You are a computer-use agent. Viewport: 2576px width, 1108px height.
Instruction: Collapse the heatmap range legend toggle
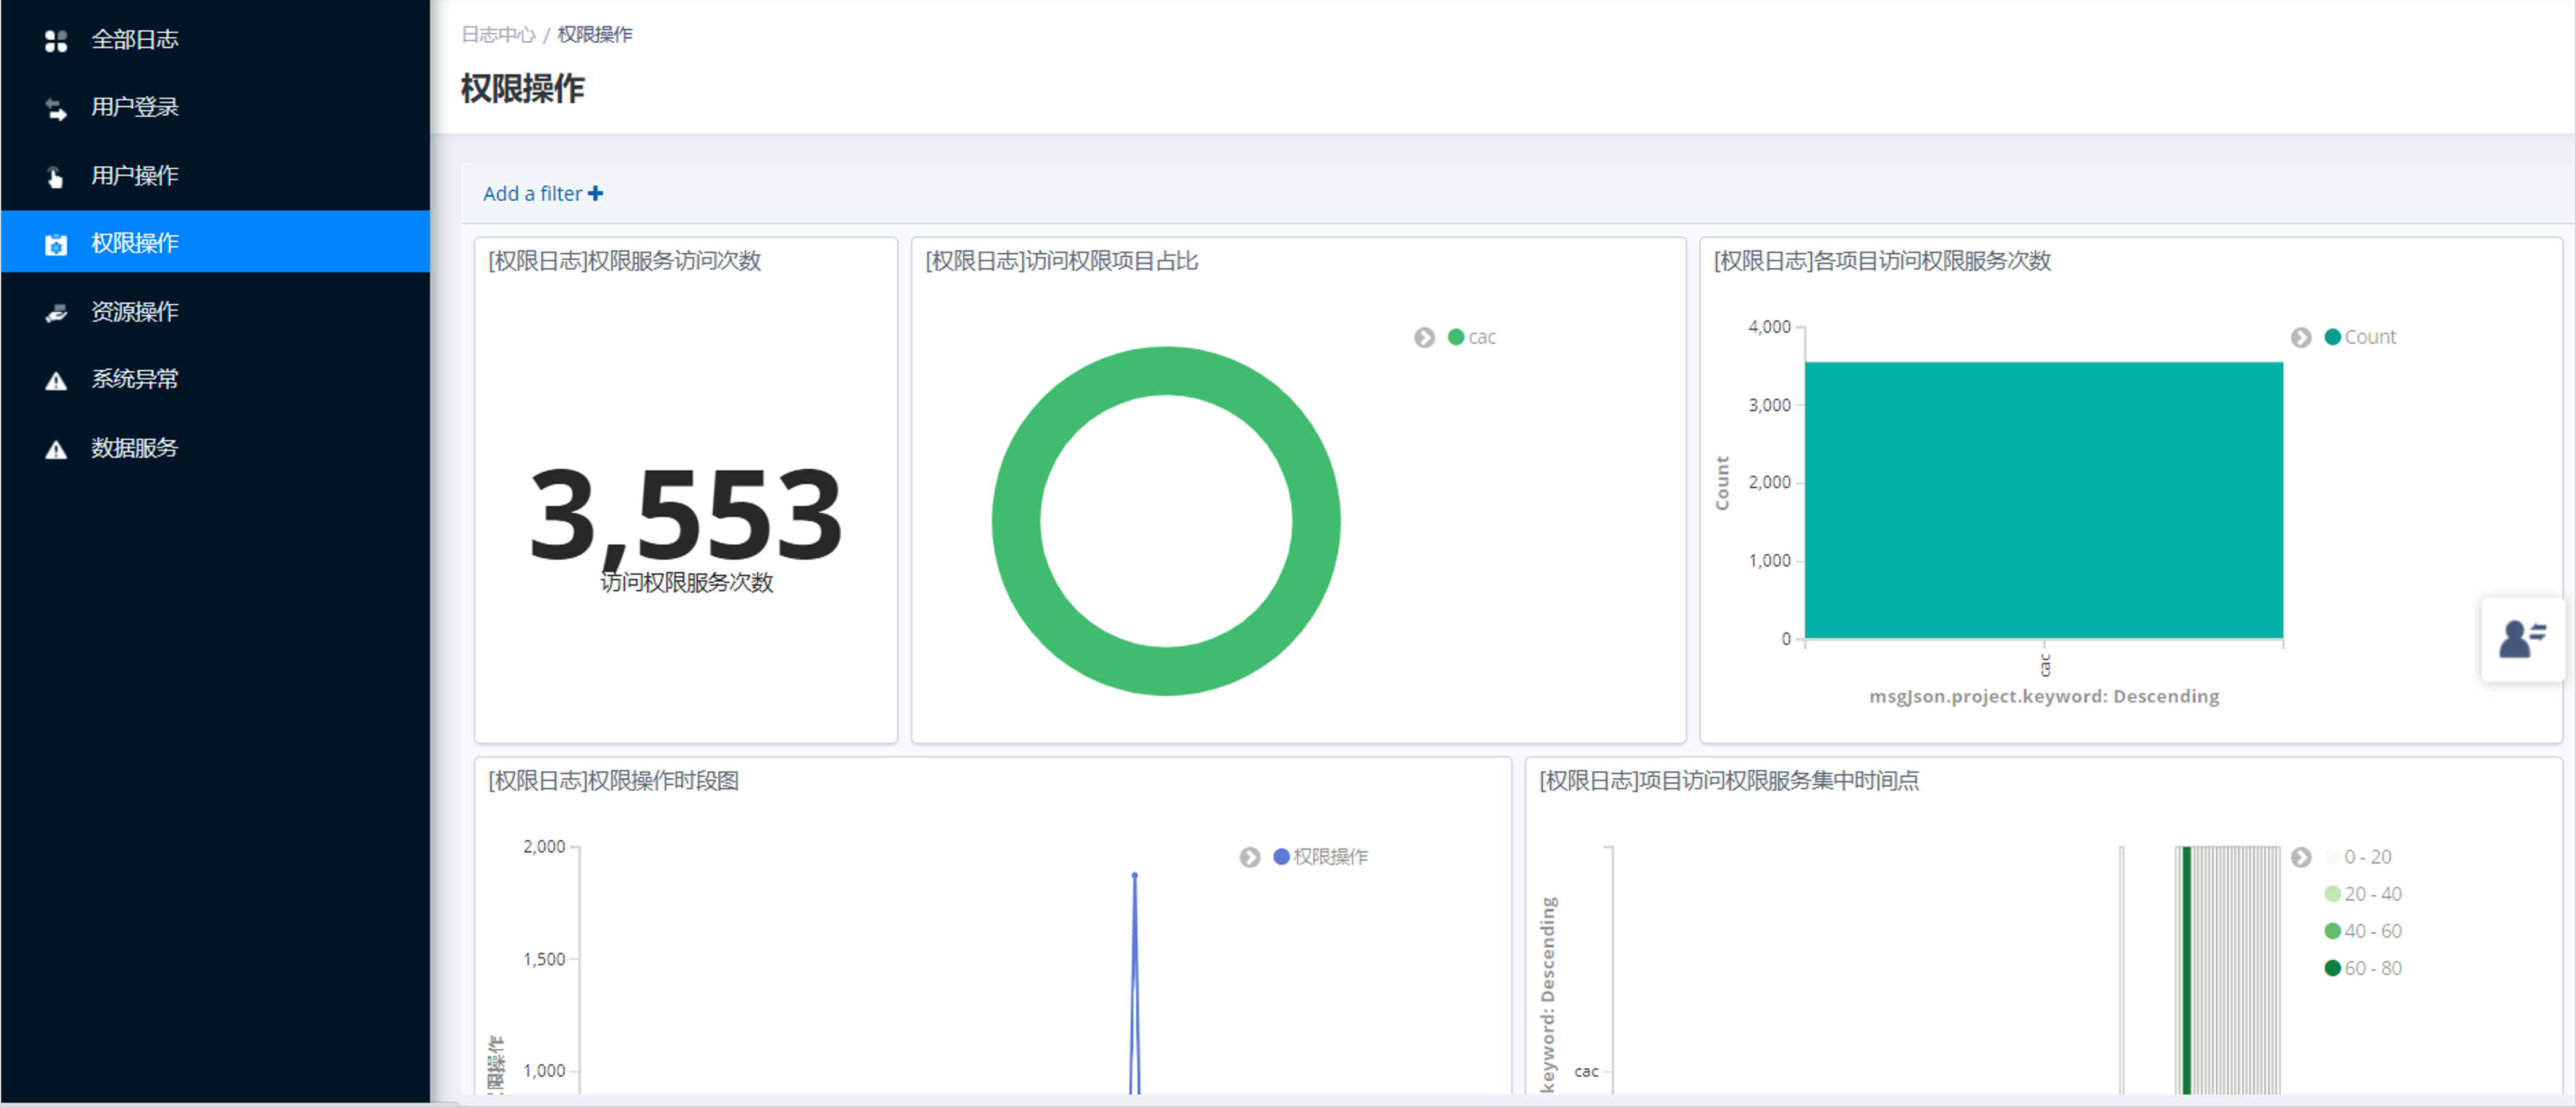coord(2301,857)
